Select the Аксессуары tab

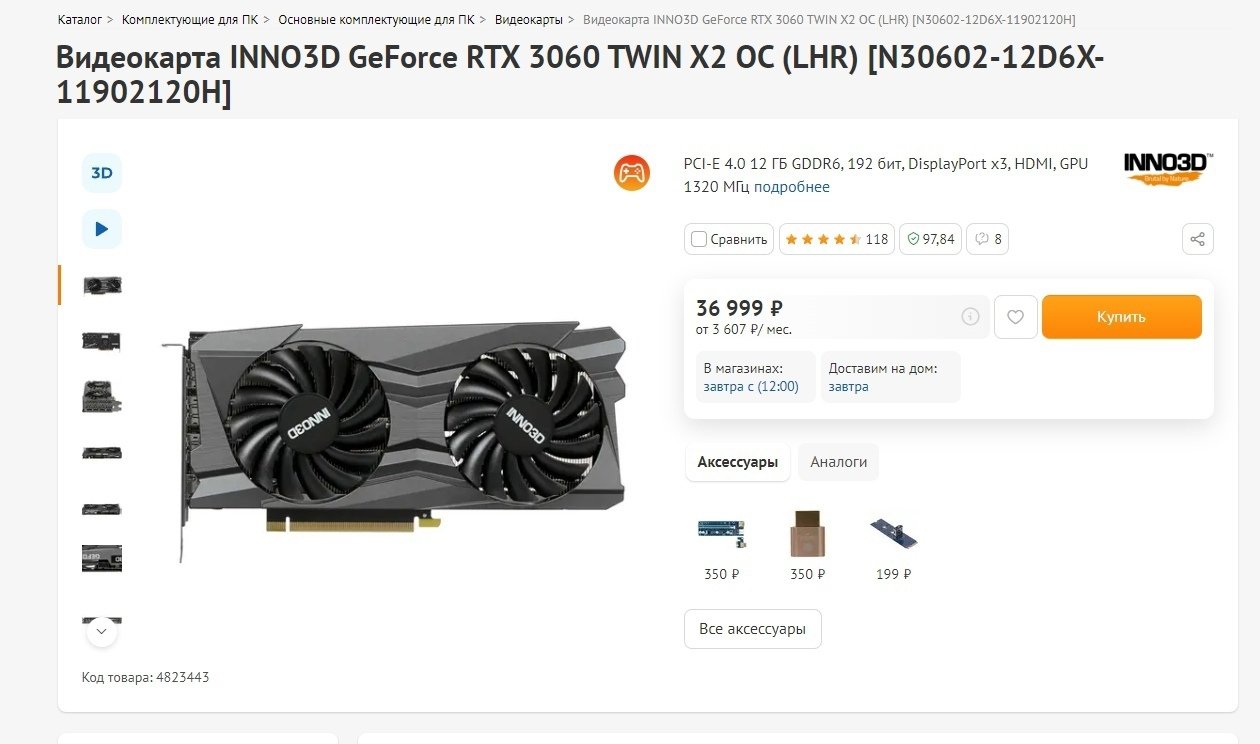click(x=737, y=462)
